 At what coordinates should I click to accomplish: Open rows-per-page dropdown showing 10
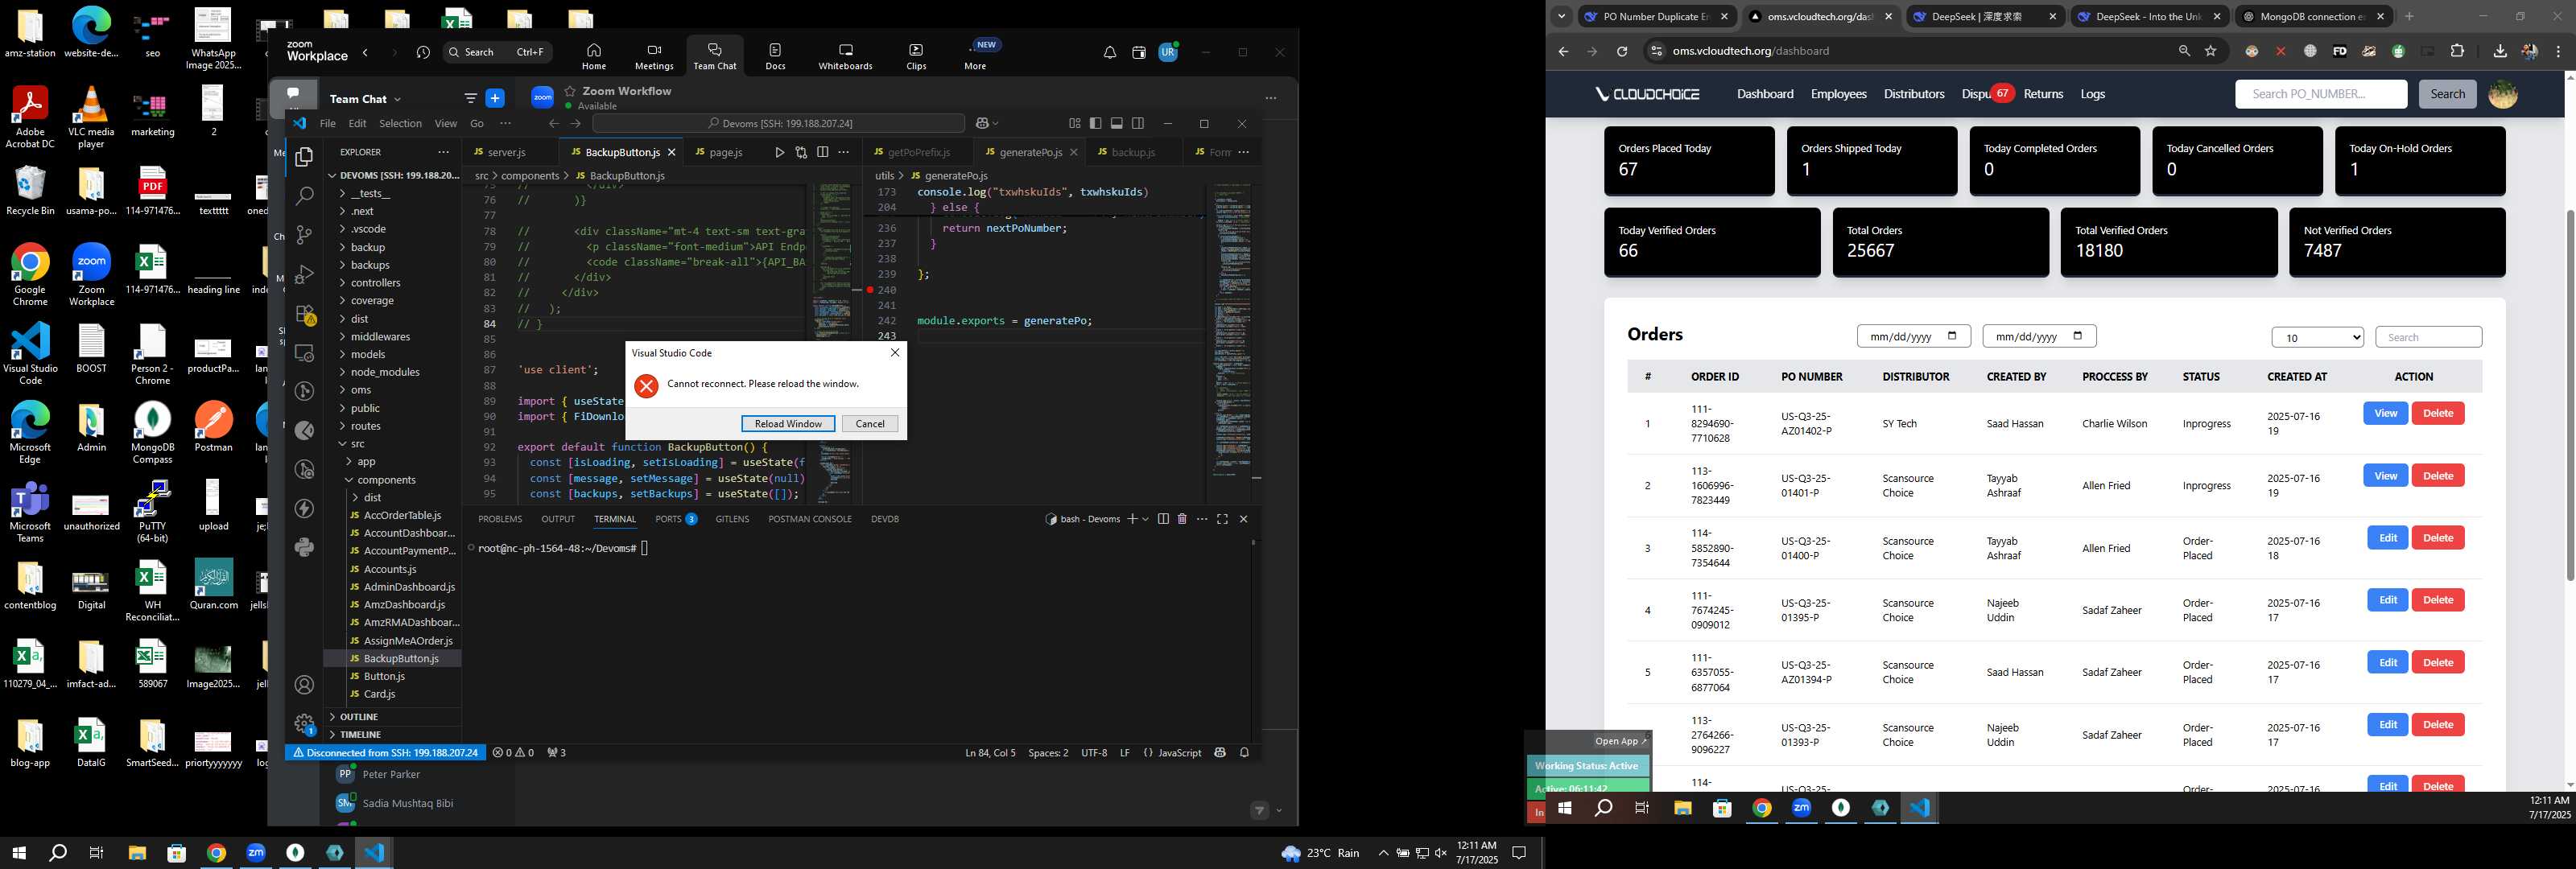tap(2317, 337)
